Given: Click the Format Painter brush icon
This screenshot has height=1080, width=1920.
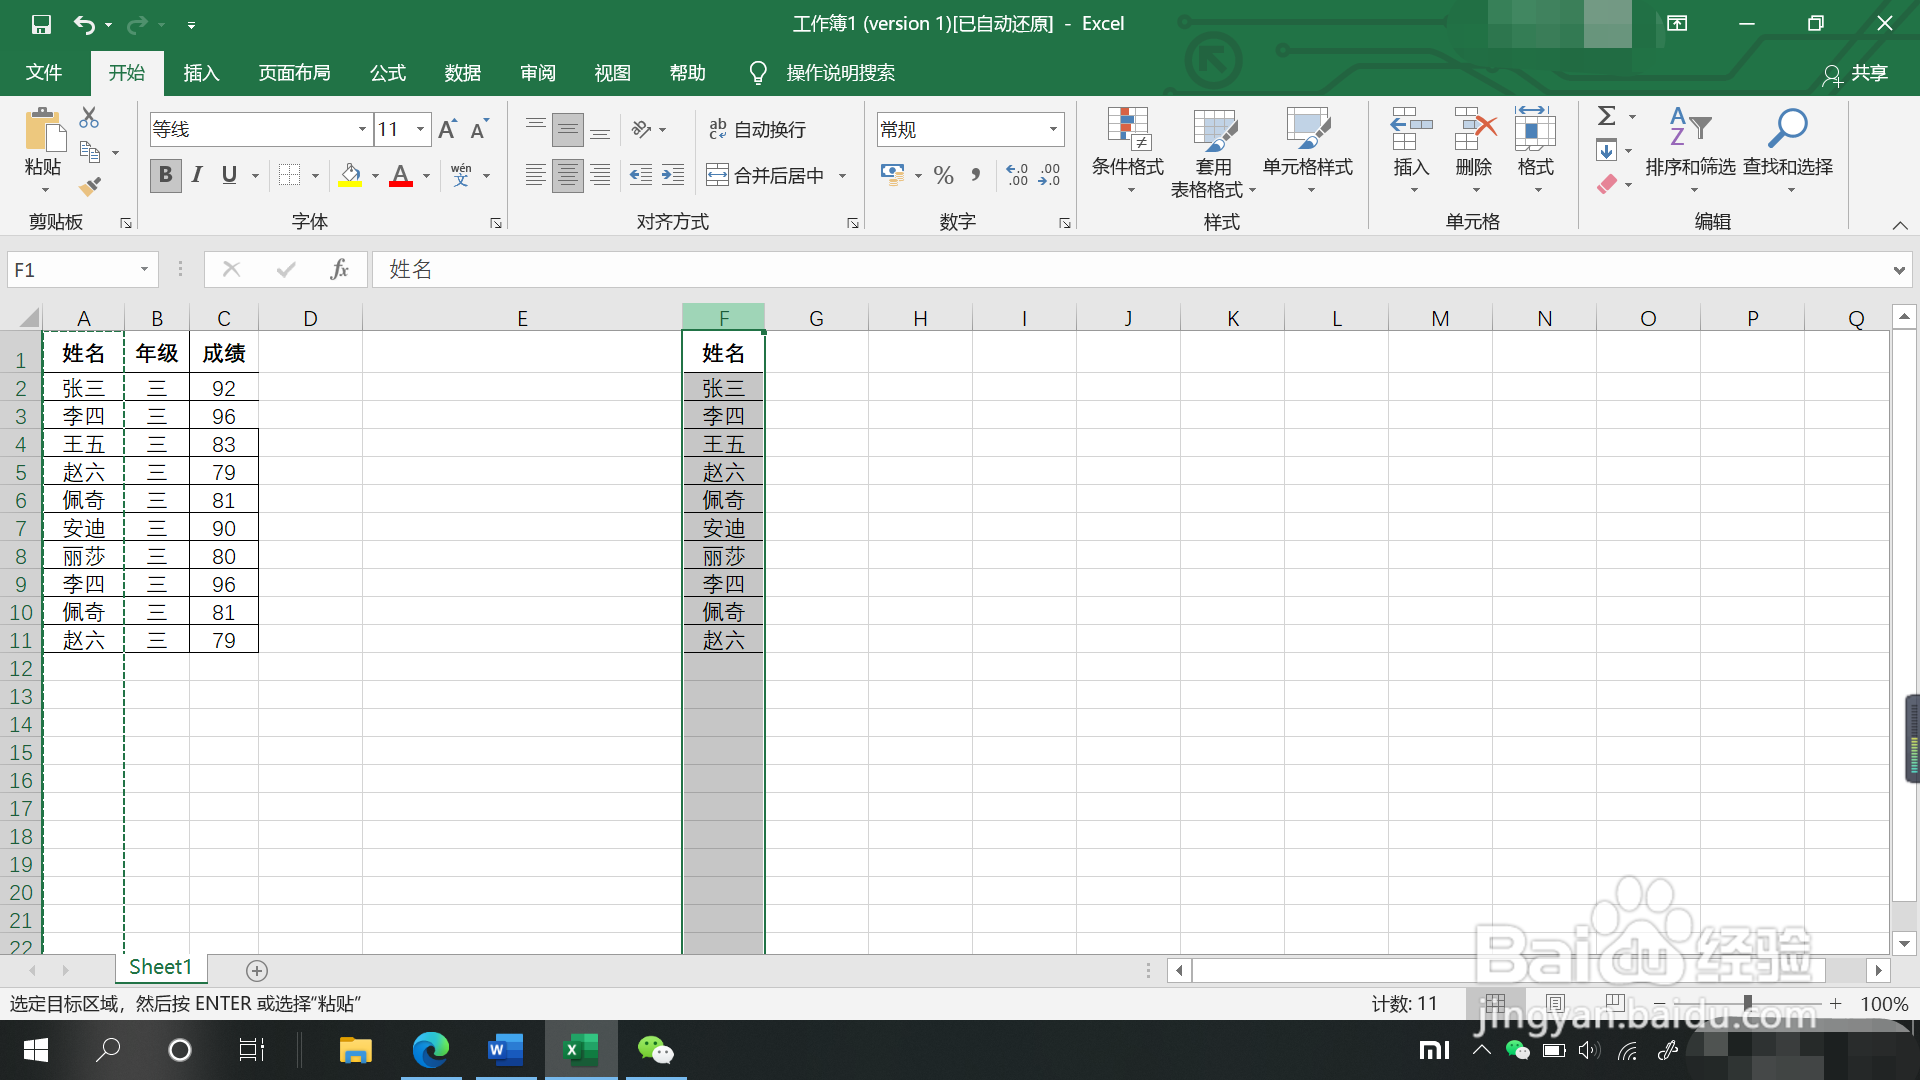Looking at the screenshot, I should pos(90,186).
